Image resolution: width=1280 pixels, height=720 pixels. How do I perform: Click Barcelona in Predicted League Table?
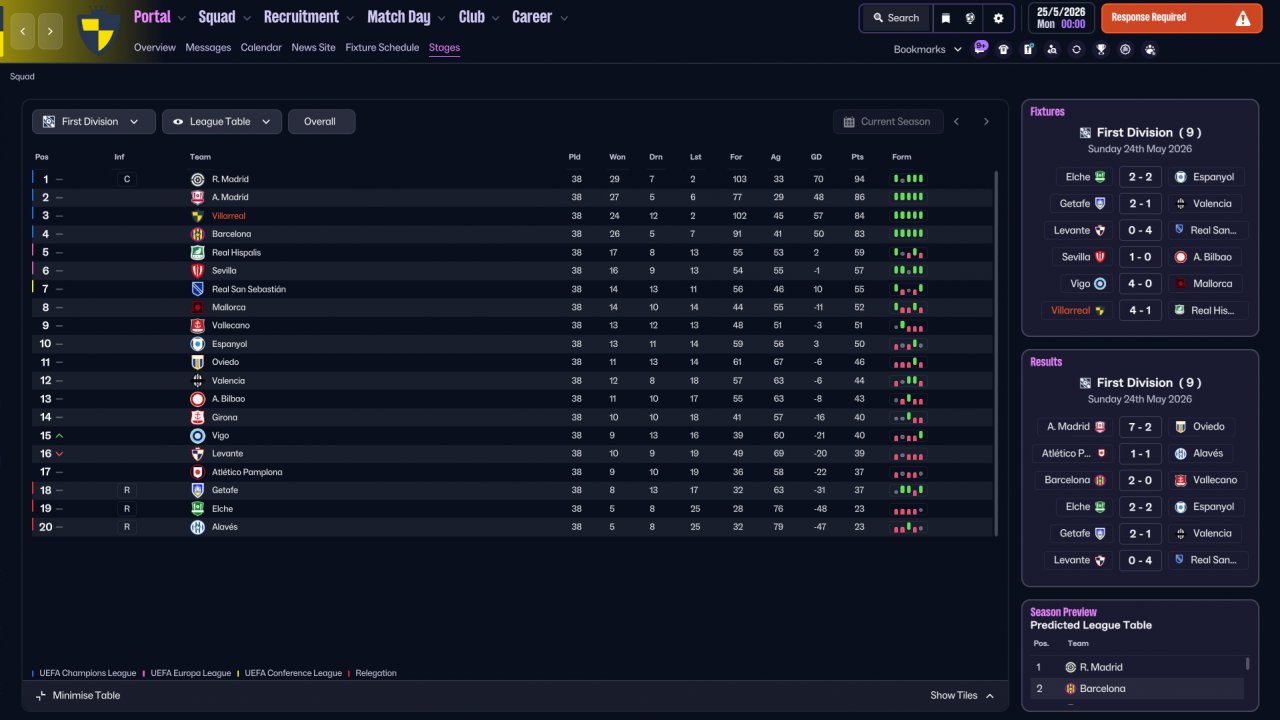(x=1102, y=689)
